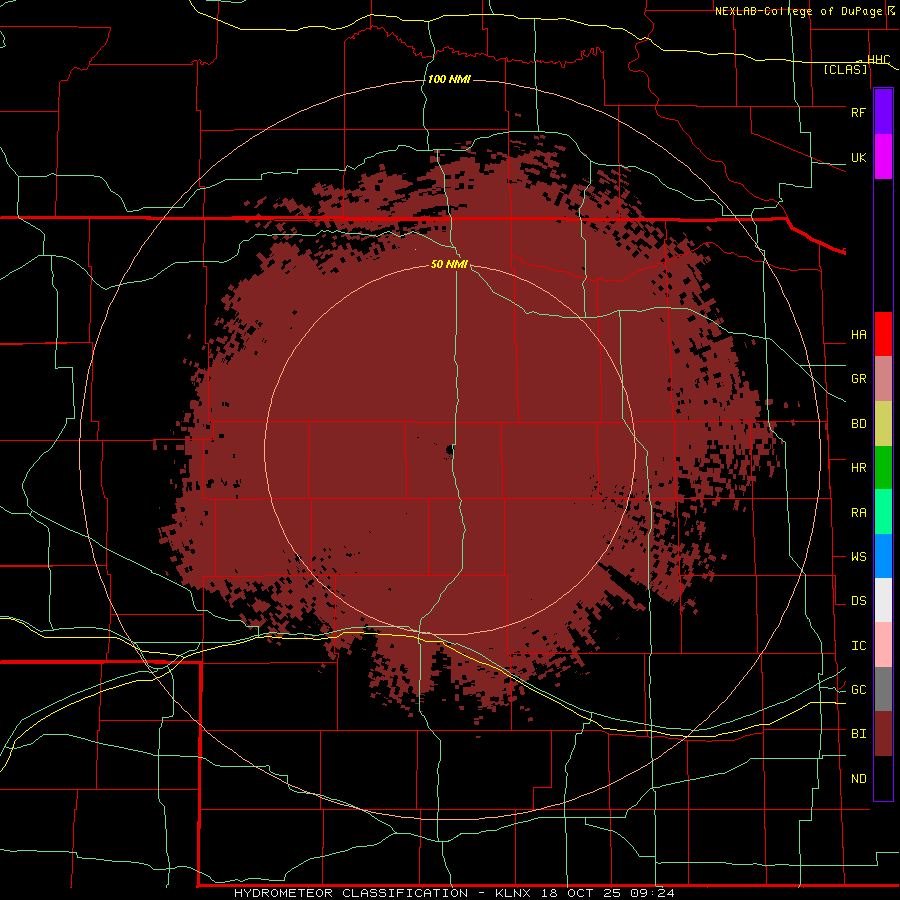
Task: Click the "100 NMI" range ring label
Action: 449,79
